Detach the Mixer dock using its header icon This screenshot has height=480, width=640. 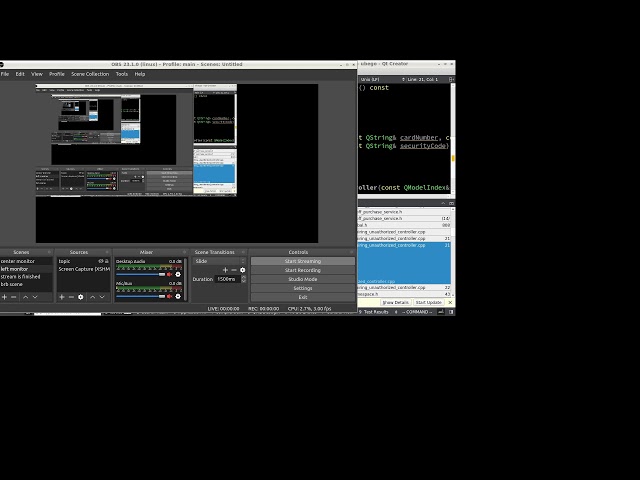click(184, 252)
